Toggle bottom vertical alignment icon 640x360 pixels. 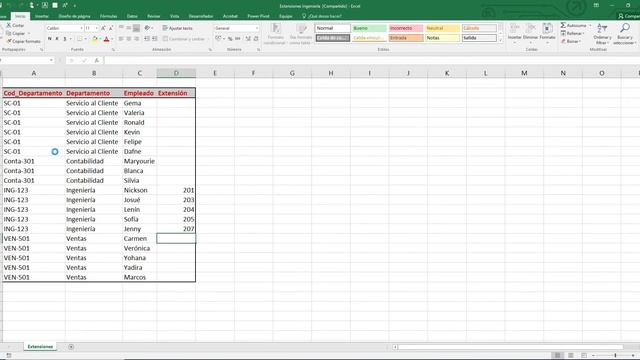tap(137, 28)
